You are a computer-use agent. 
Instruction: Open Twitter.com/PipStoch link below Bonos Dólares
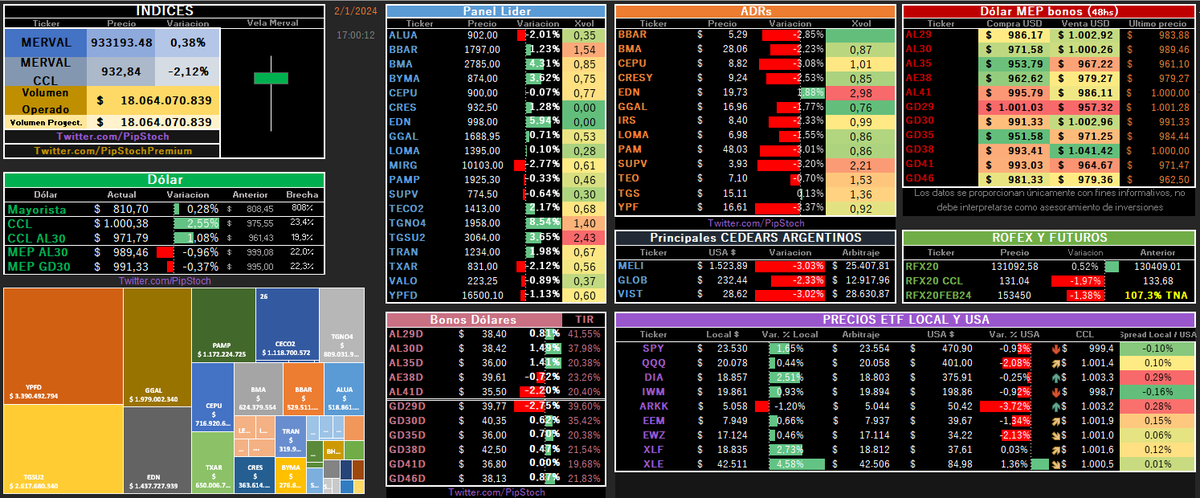(x=496, y=492)
